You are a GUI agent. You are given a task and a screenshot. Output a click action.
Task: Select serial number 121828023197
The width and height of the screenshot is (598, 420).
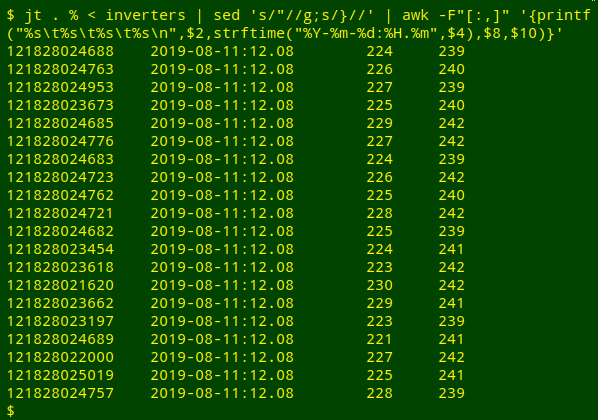coord(60,321)
